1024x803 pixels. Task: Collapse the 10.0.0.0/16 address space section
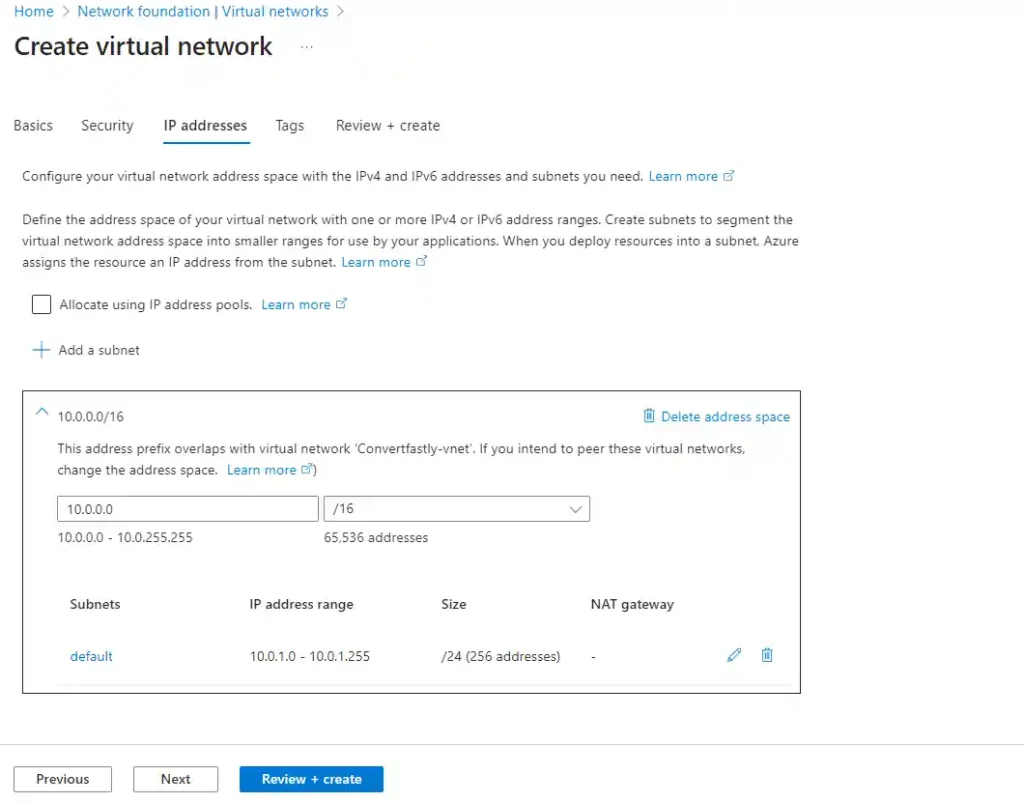pos(41,411)
